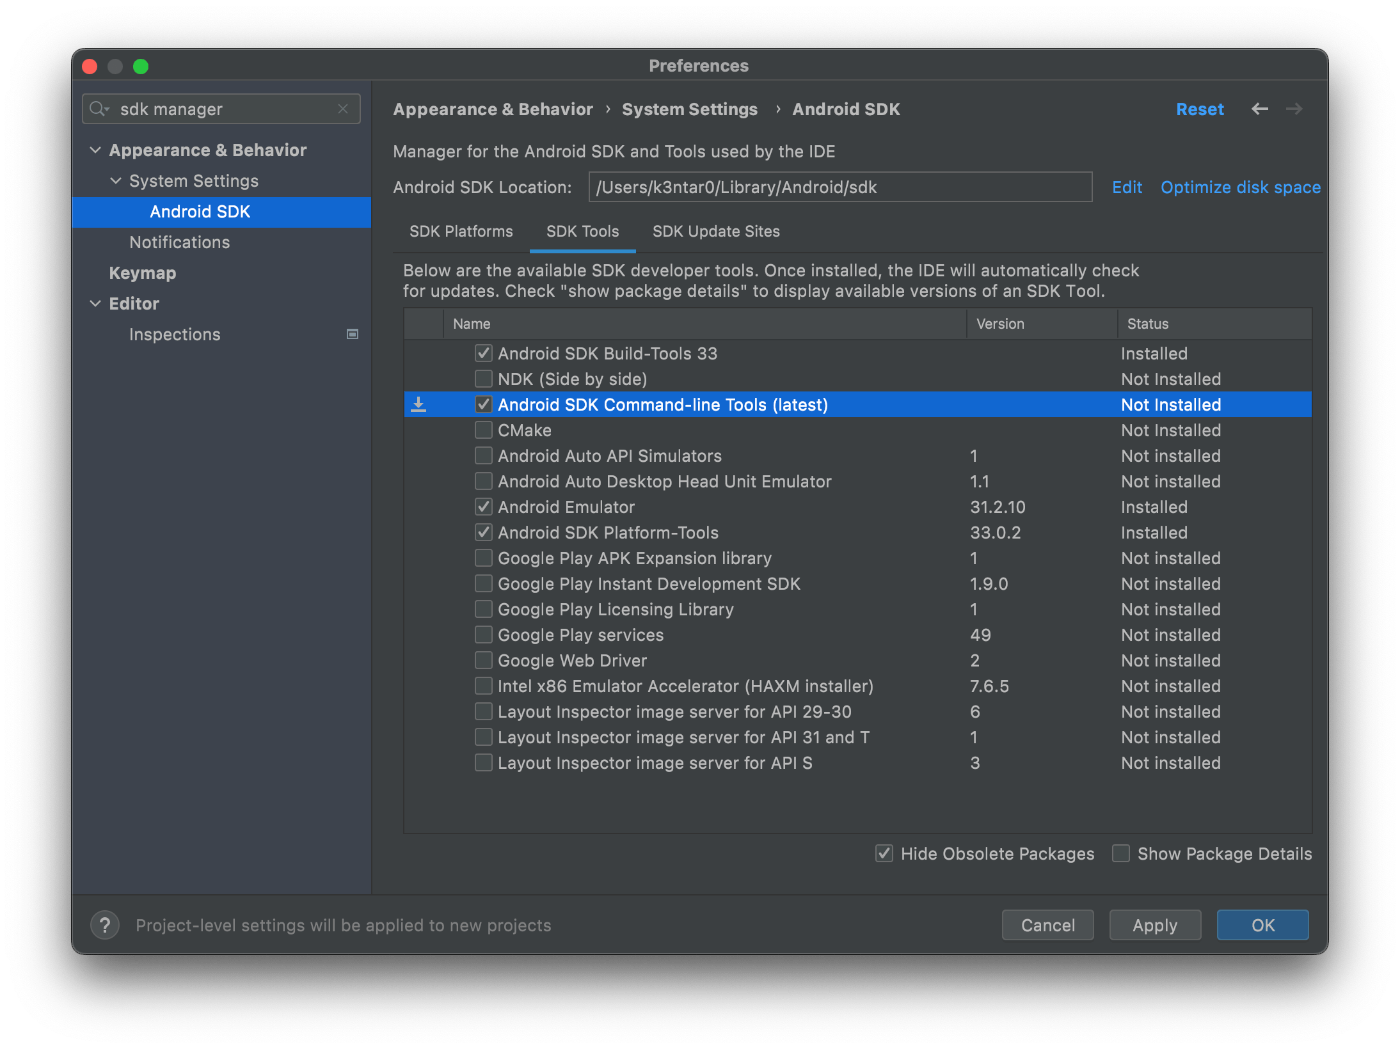Open help with the question mark button
Viewport: 1400px width, 1049px height.
tap(105, 925)
